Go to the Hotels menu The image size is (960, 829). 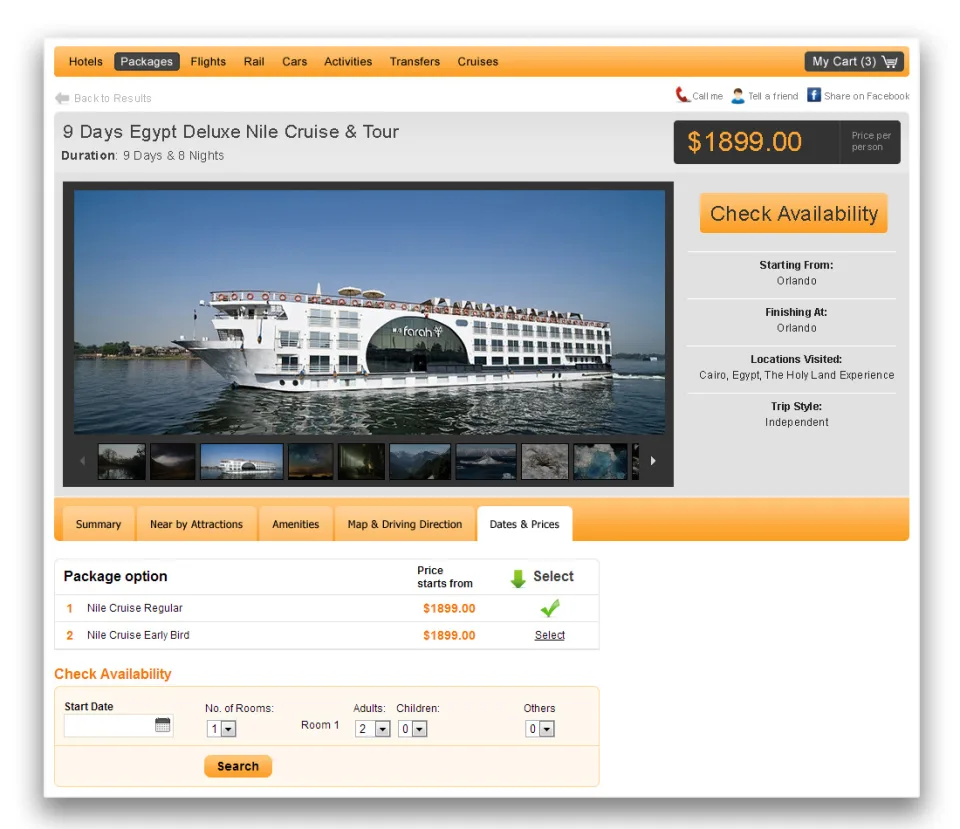pos(86,61)
